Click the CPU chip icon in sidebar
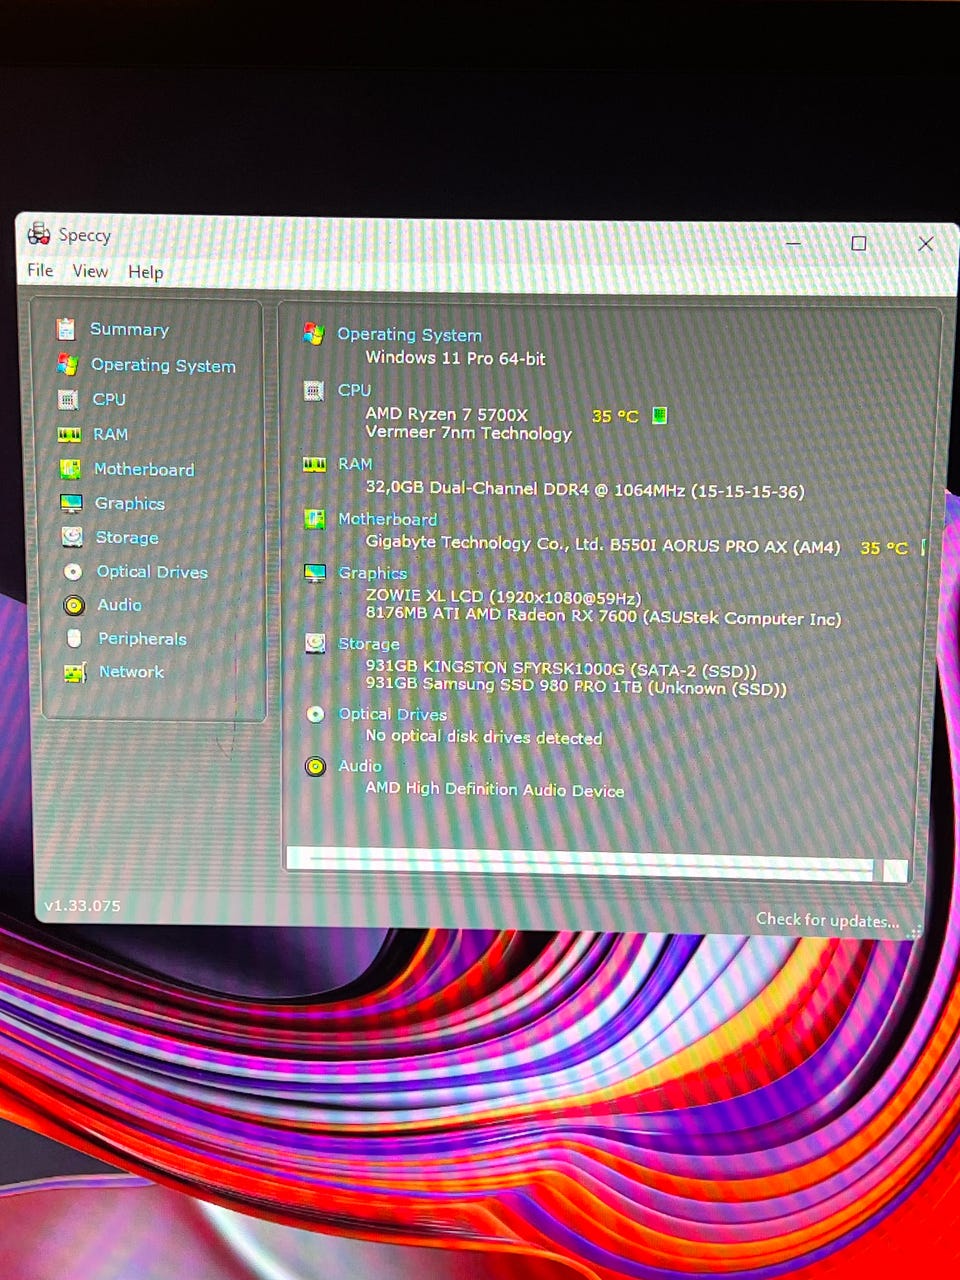The width and height of the screenshot is (960, 1280). [68, 400]
